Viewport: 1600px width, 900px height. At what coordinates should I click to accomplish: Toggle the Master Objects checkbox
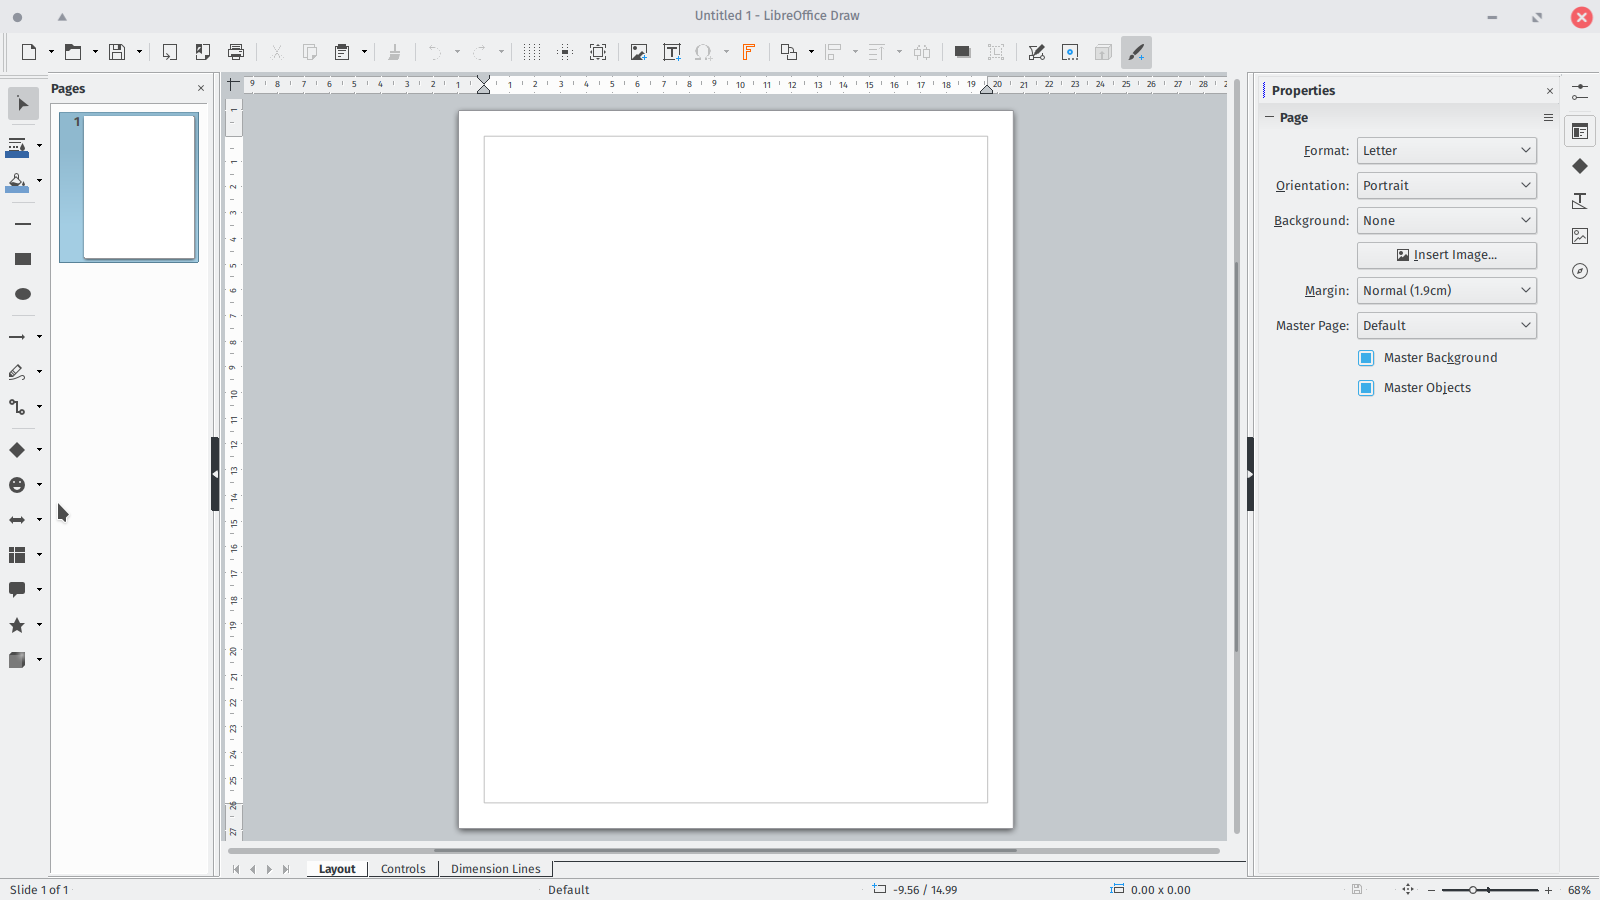click(x=1366, y=388)
